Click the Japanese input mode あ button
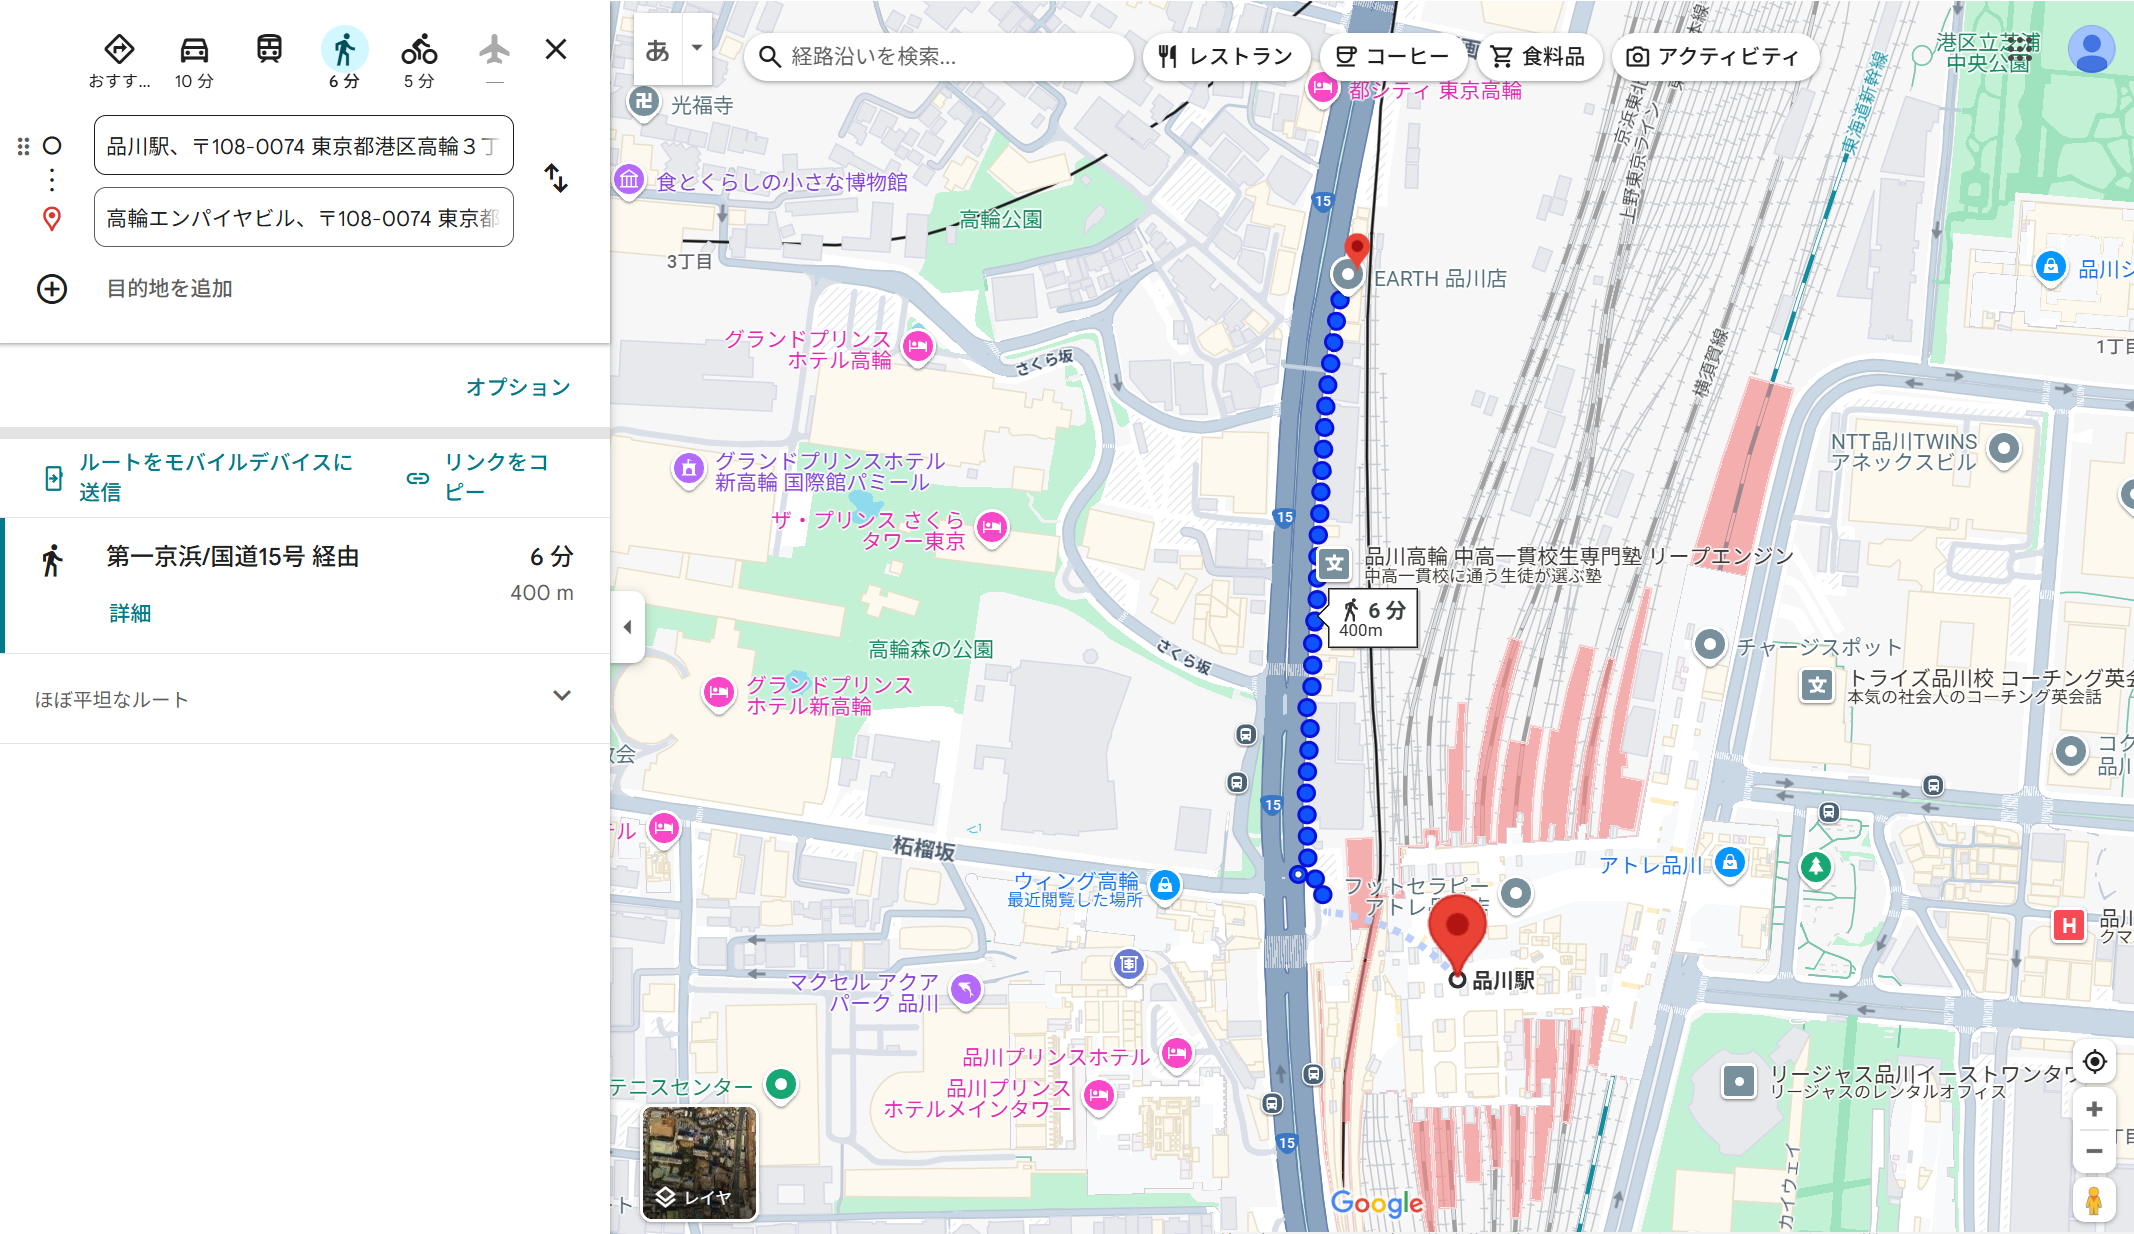 click(657, 50)
